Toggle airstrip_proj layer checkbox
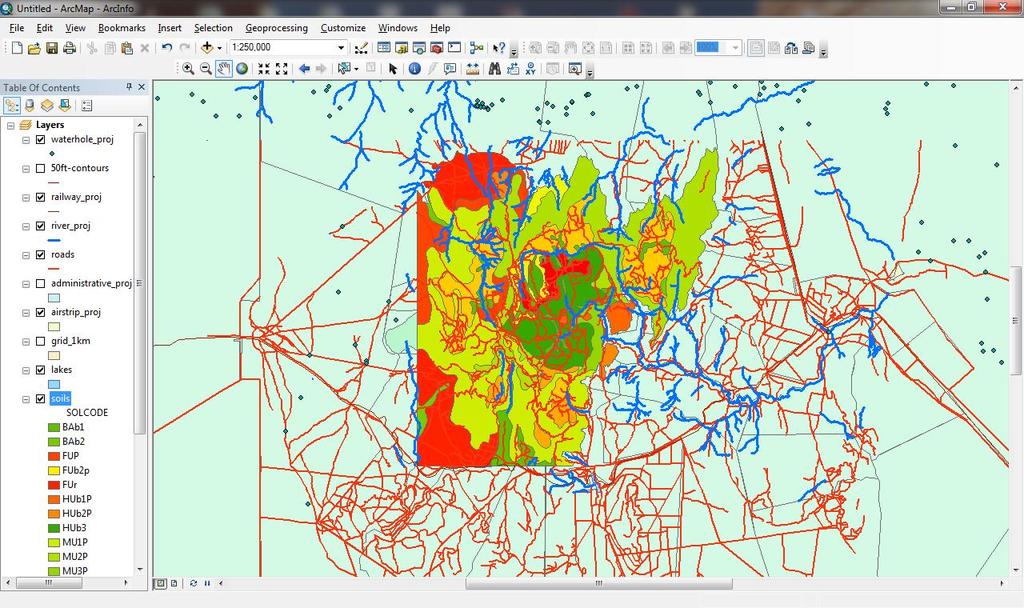This screenshot has width=1024, height=608. pyautogui.click(x=40, y=312)
